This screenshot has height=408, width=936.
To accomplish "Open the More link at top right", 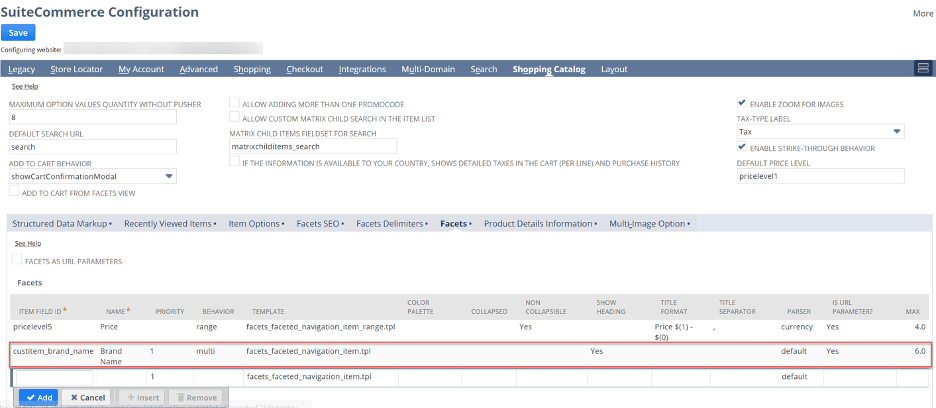I will [922, 13].
